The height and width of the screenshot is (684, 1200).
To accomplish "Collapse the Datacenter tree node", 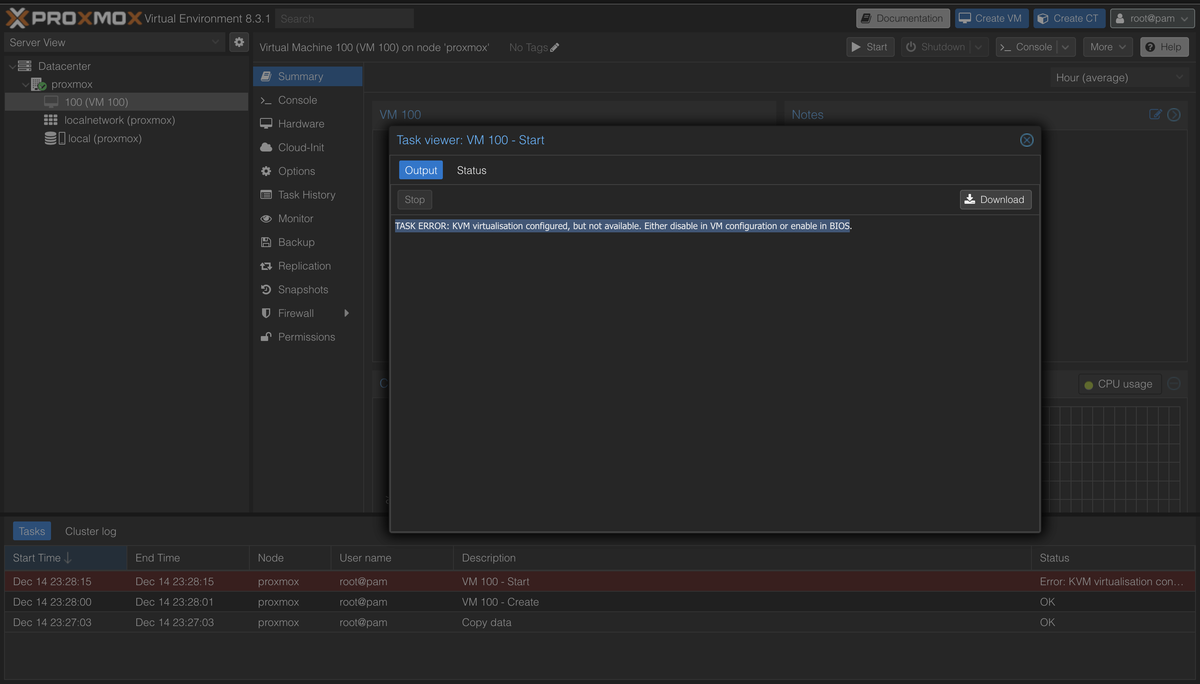I will 12,66.
